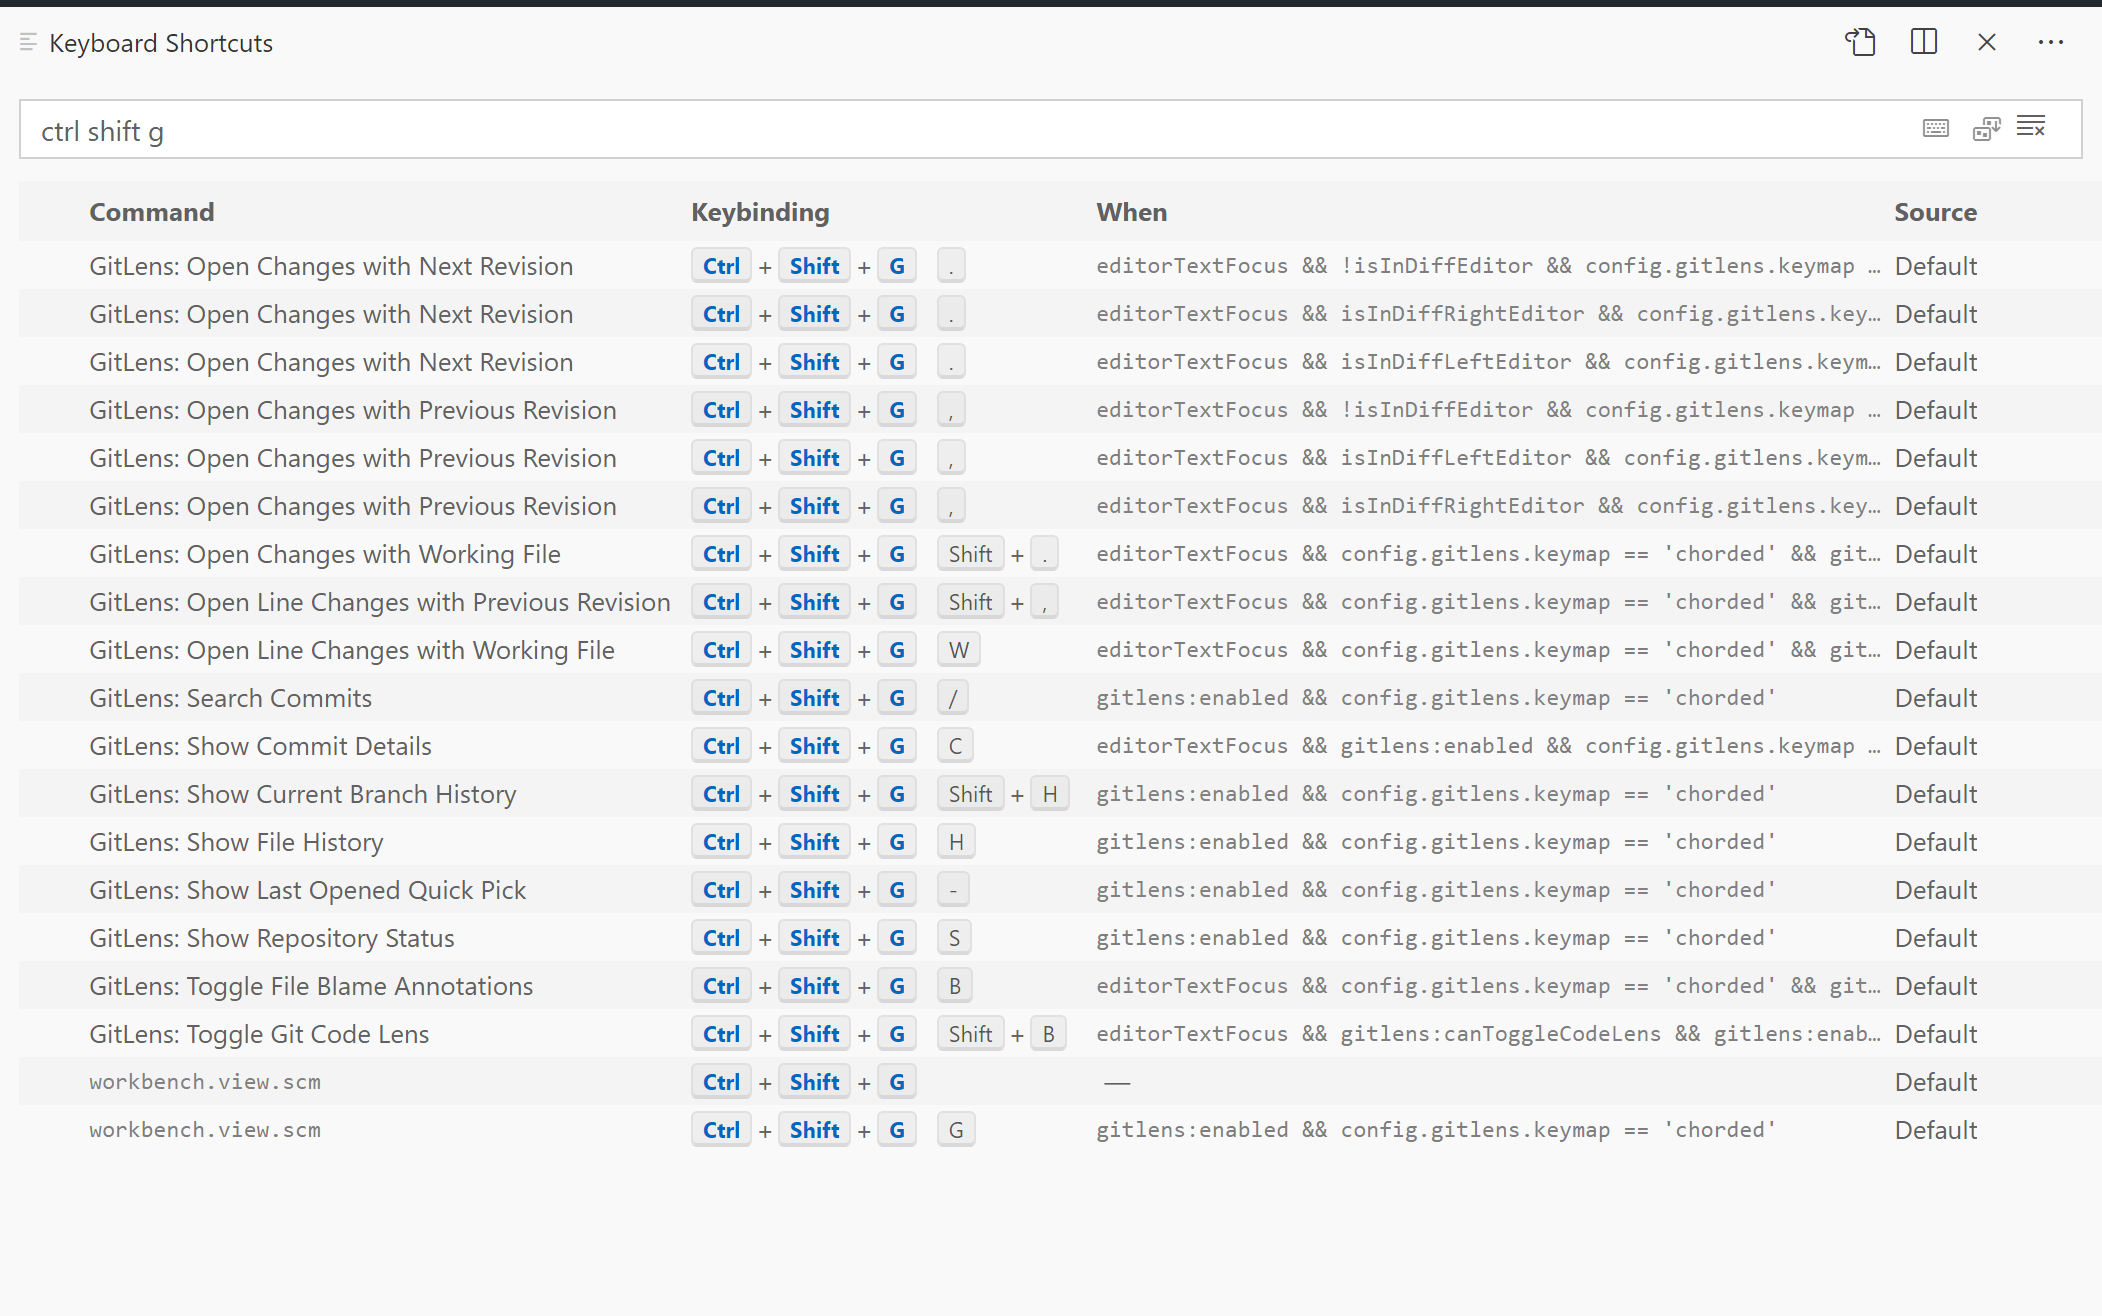Image resolution: width=2102 pixels, height=1316 pixels.
Task: Select GitLens: Show Repository Status row
Action: pyautogui.click(x=271, y=938)
